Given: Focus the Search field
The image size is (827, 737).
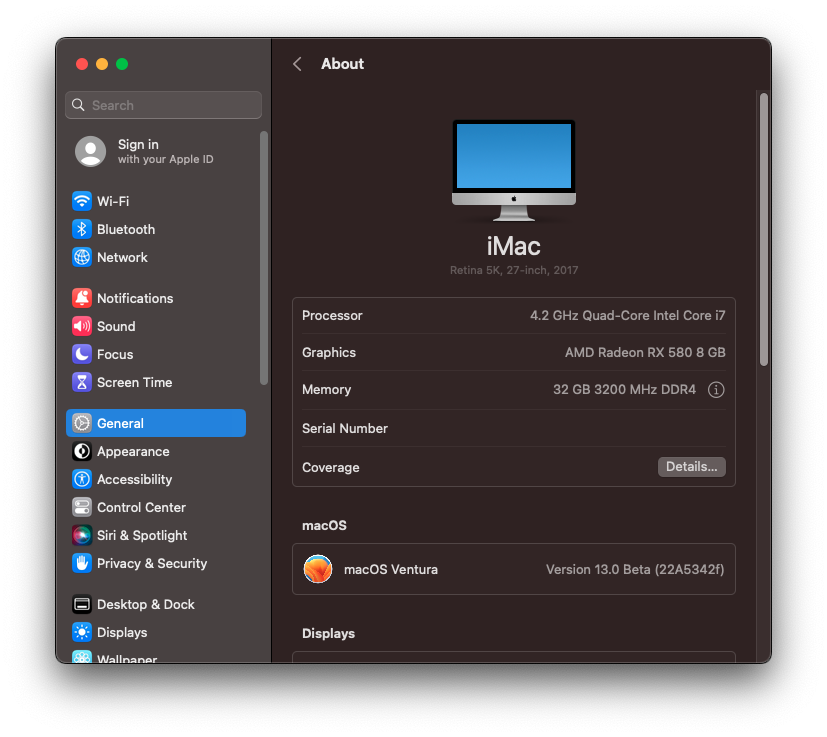Looking at the screenshot, I should pos(164,105).
